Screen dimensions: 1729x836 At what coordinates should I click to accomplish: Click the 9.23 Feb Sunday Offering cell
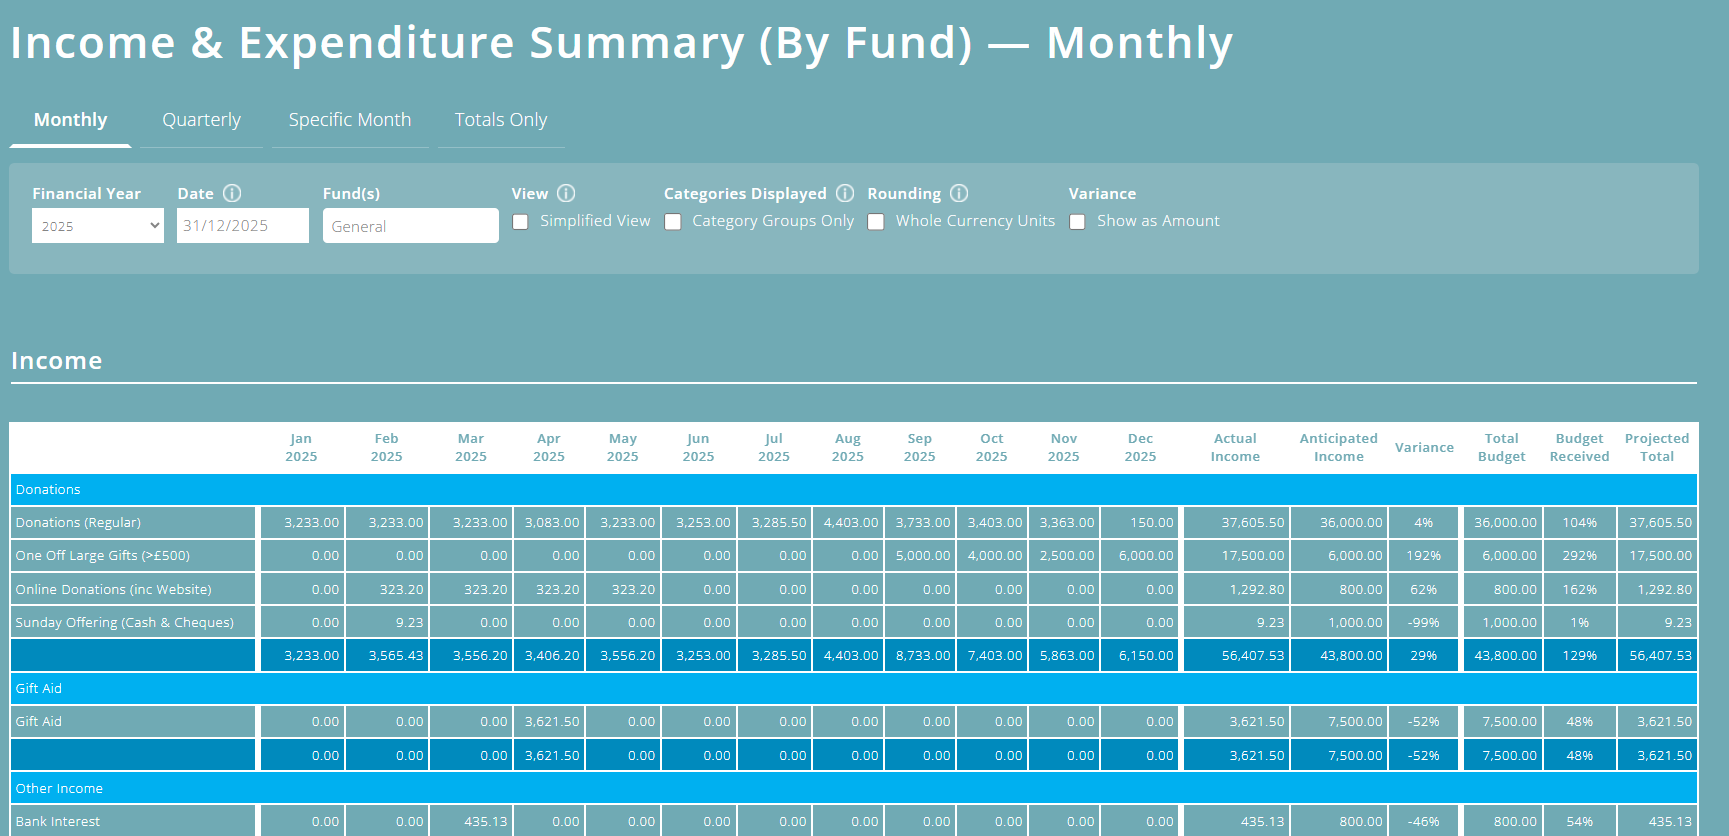coord(386,623)
